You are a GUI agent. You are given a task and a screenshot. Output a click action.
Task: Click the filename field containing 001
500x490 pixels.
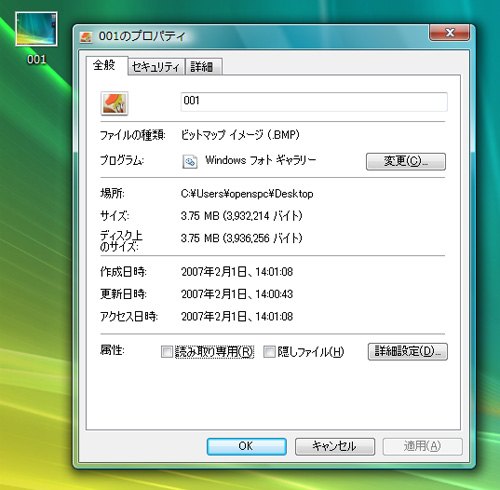pyautogui.click(x=314, y=102)
